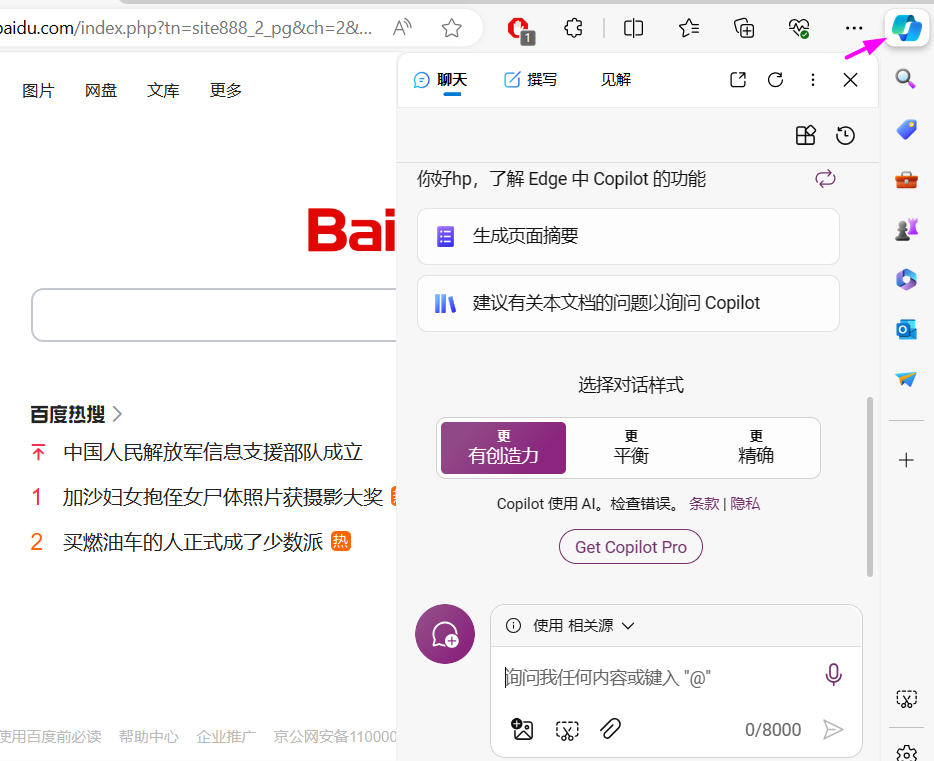
Task: Click the Get Copilot Pro button
Action: (x=631, y=547)
